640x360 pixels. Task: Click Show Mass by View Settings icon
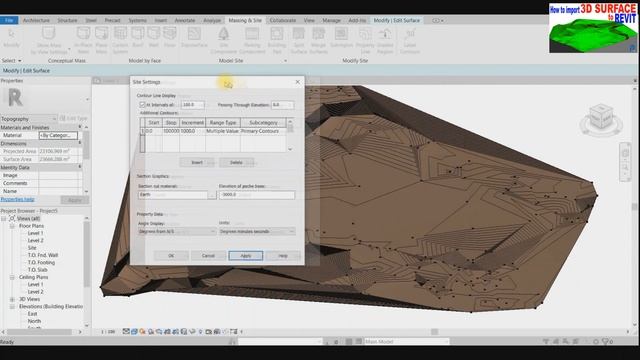(x=48, y=33)
